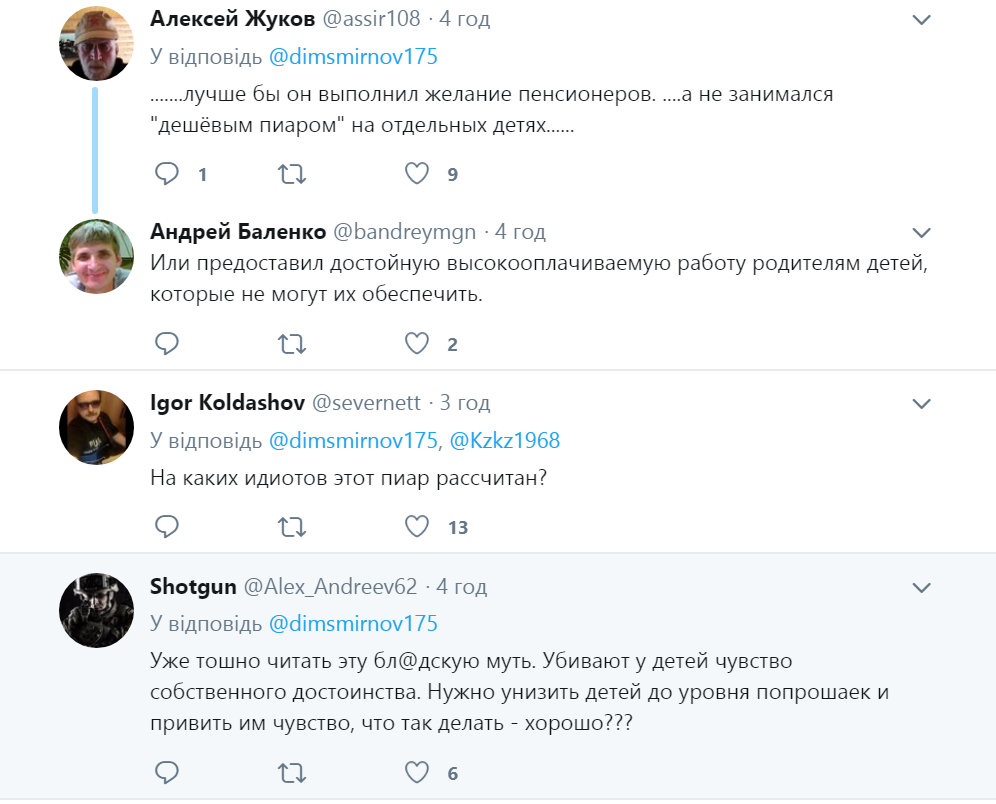This screenshot has width=996, height=804.
Task: Reply to Алексей Жуков's tweet
Action: click(x=166, y=173)
